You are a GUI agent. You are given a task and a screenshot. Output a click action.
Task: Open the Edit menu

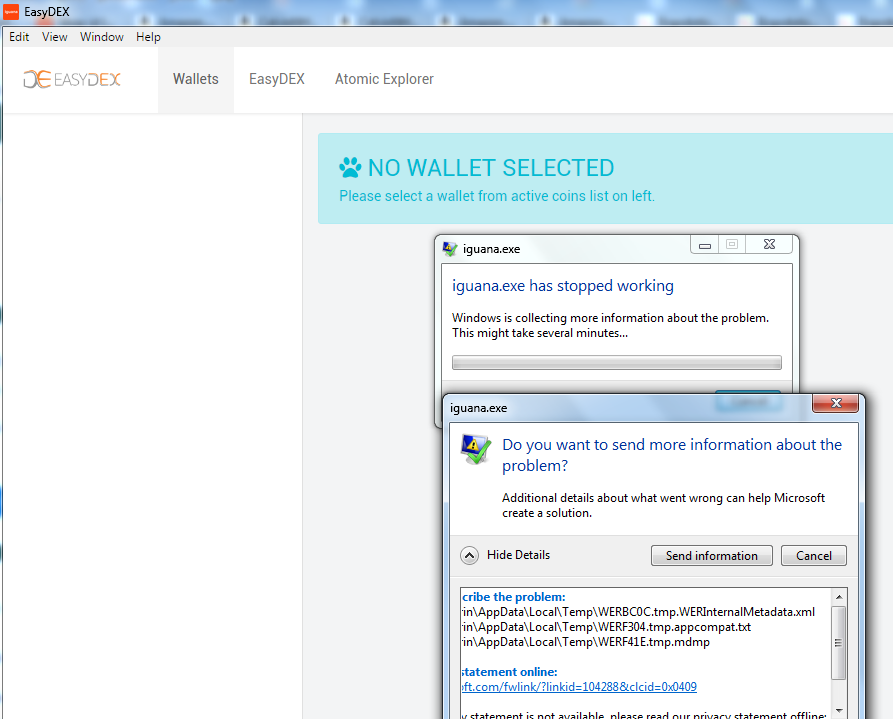pyautogui.click(x=19, y=37)
